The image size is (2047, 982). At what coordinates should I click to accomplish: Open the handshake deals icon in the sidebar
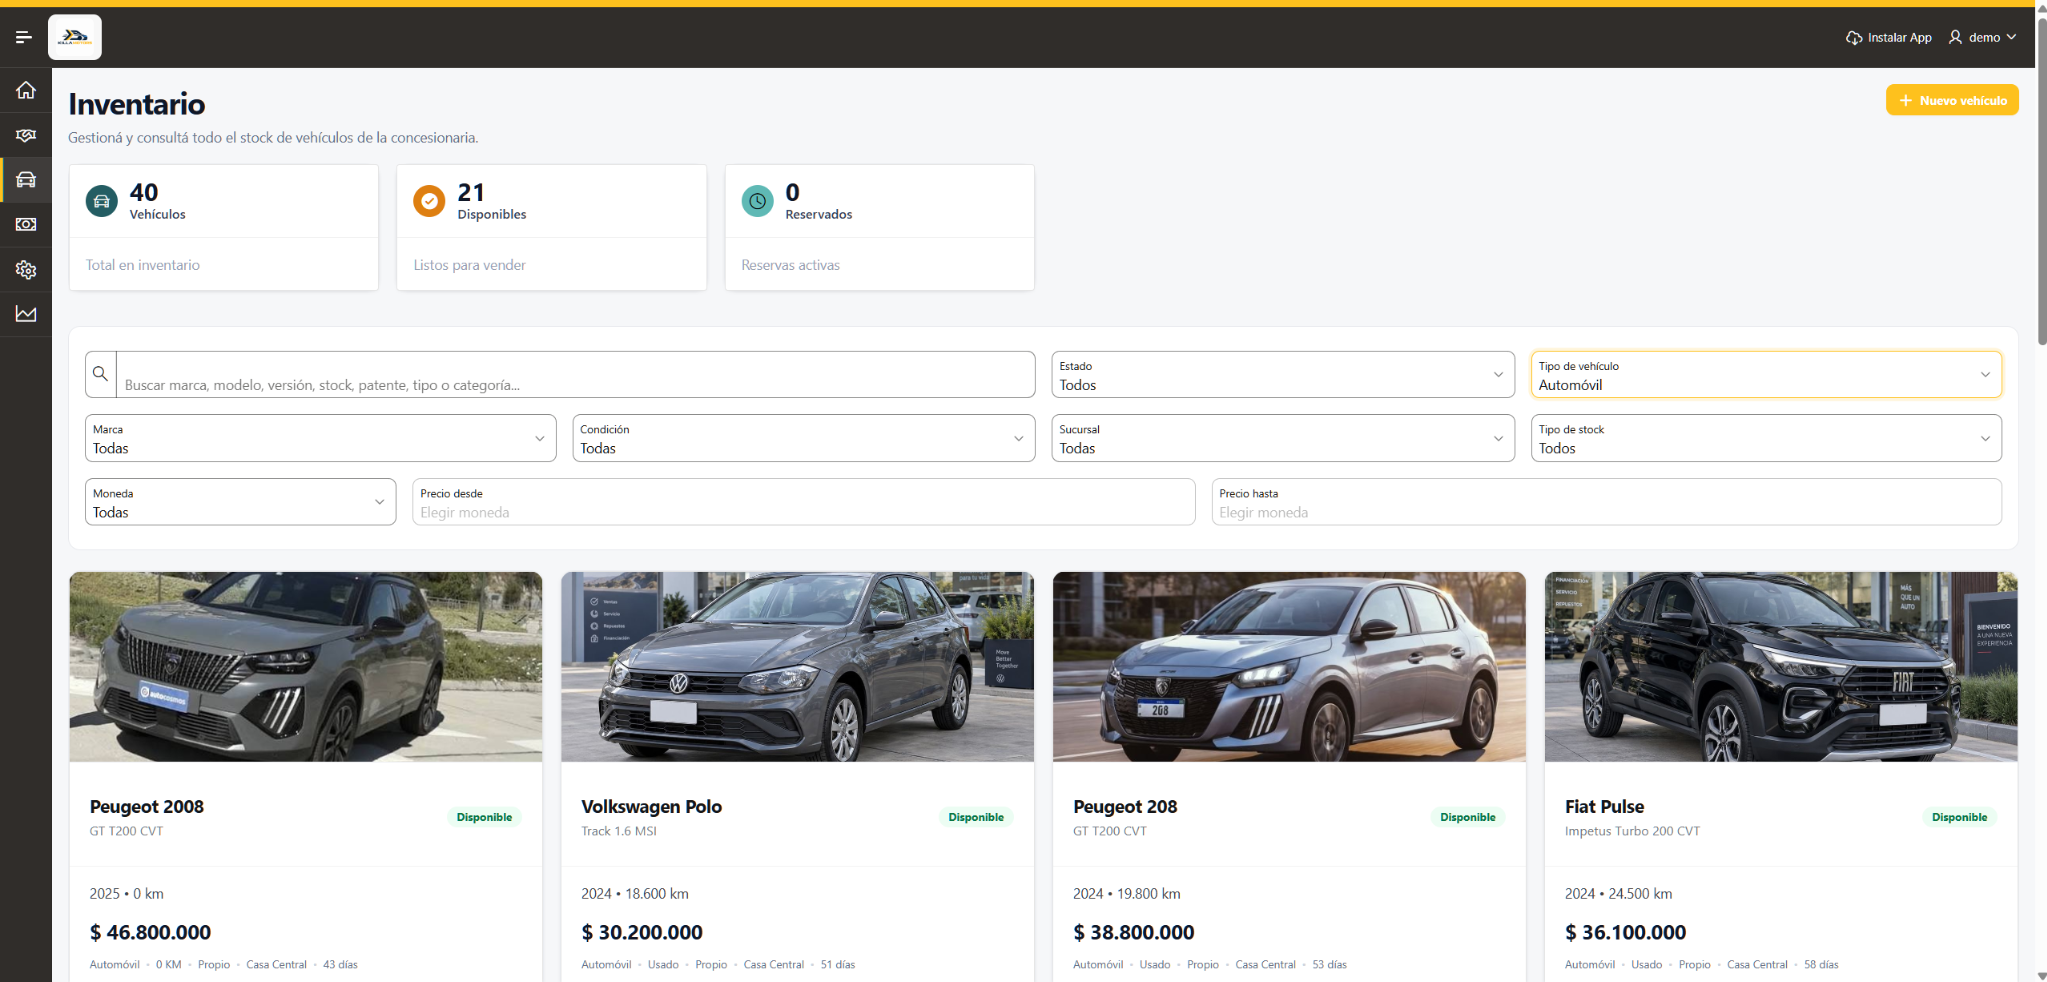(x=26, y=135)
